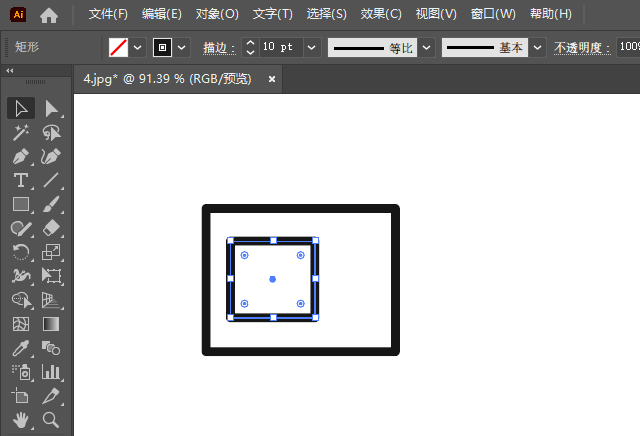Select the Eraser tool
The height and width of the screenshot is (436, 640).
51,228
